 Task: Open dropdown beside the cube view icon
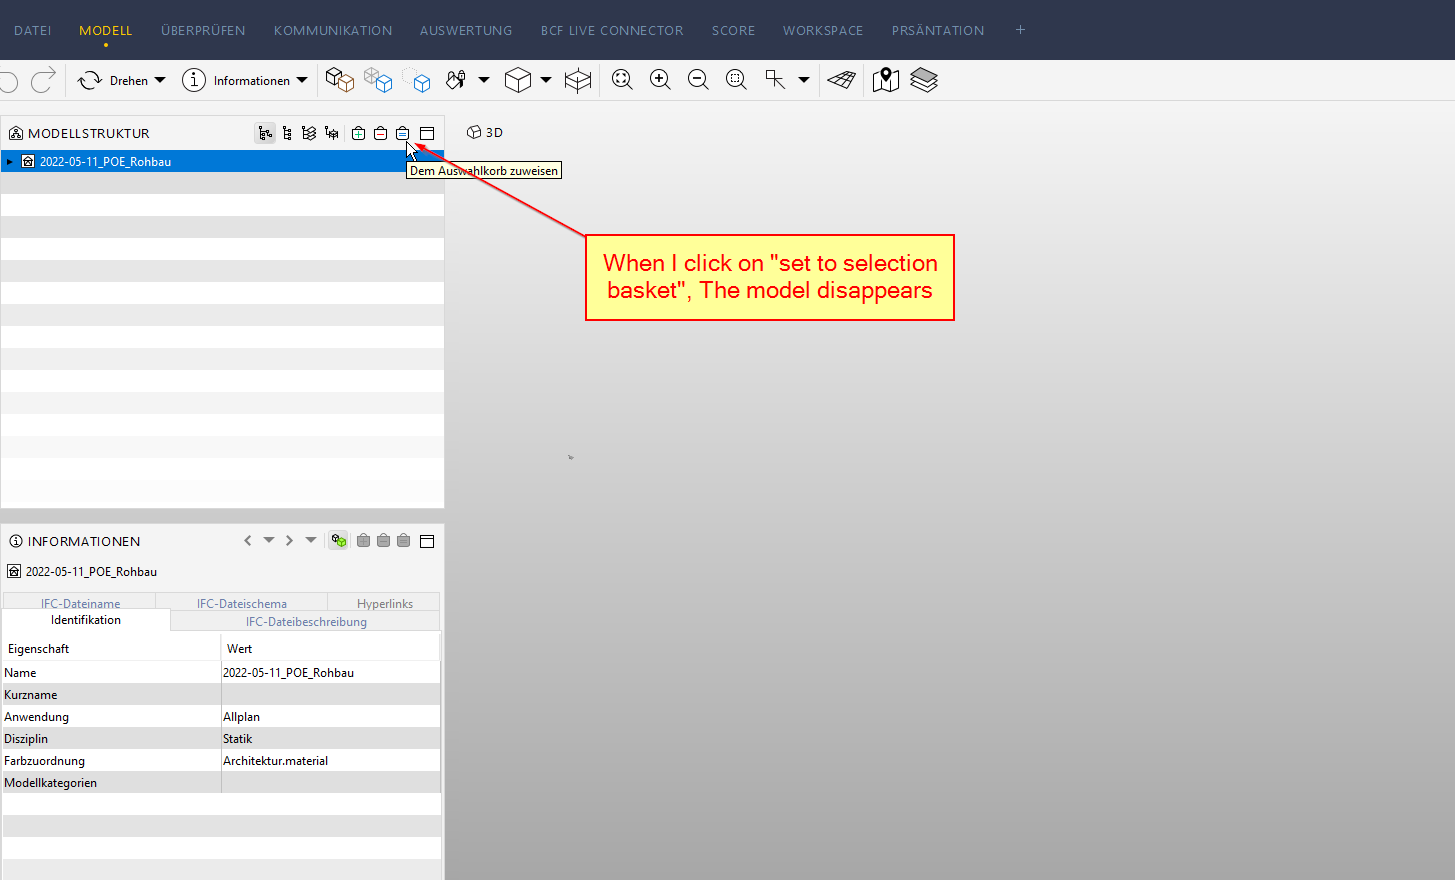546,80
